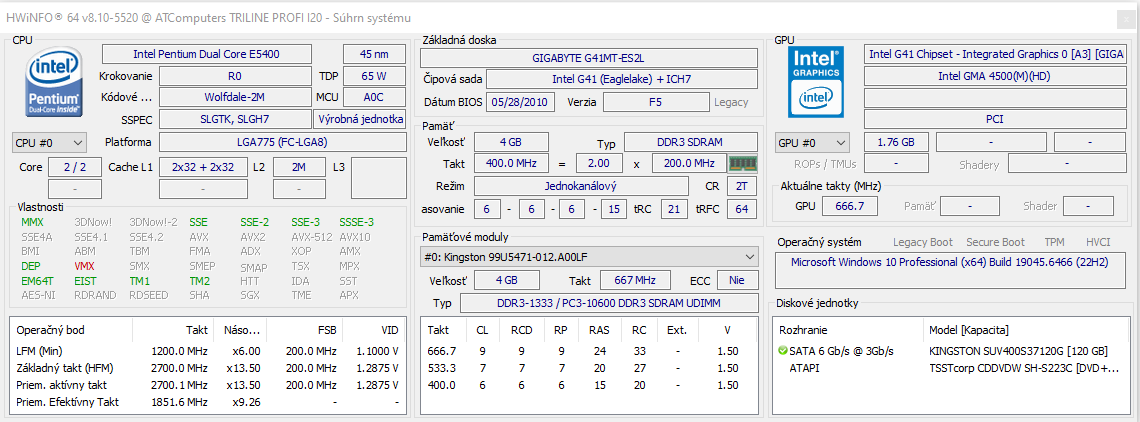
Task: Click the SSSE-3 feature label
Action: coord(356,222)
